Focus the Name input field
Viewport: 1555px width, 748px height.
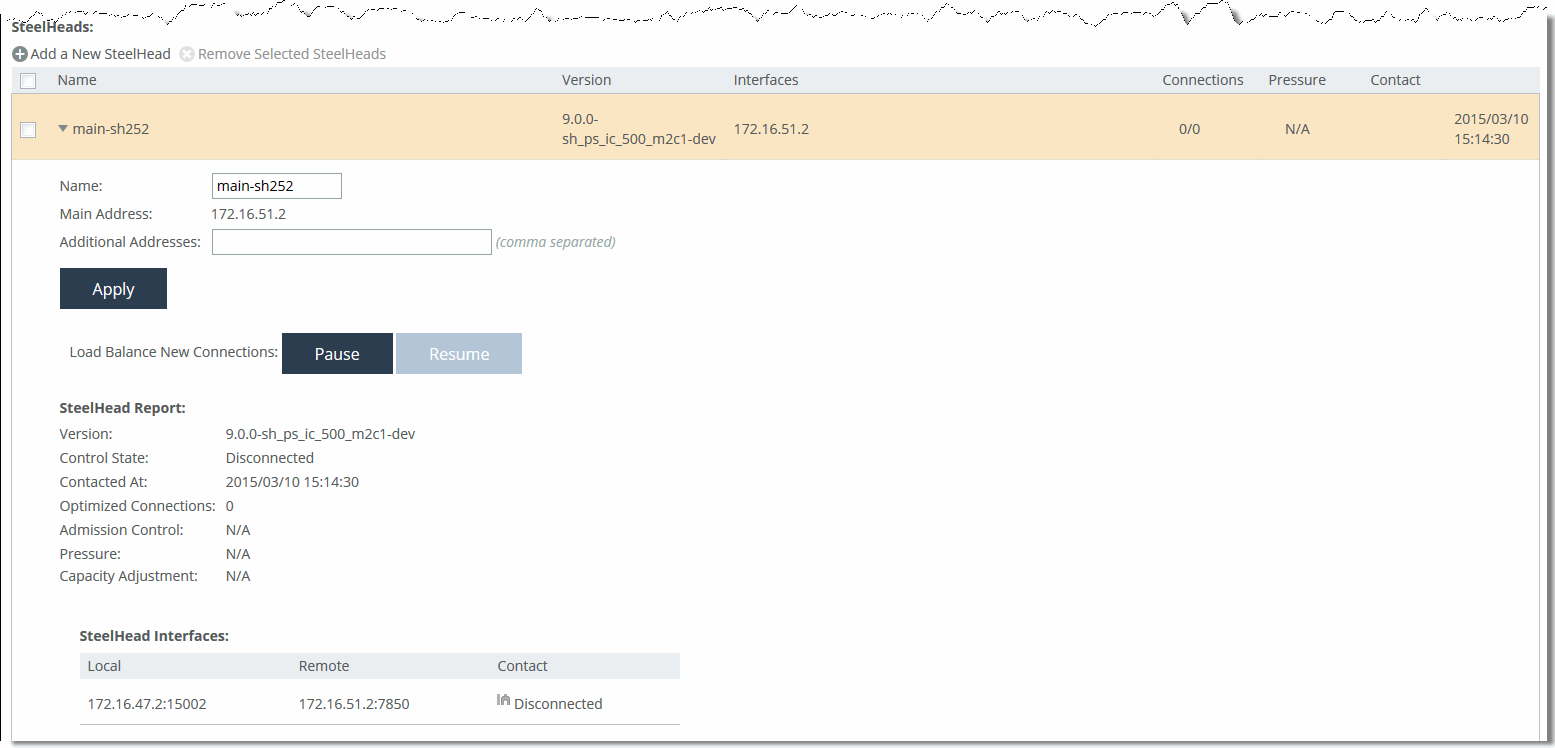(277, 186)
